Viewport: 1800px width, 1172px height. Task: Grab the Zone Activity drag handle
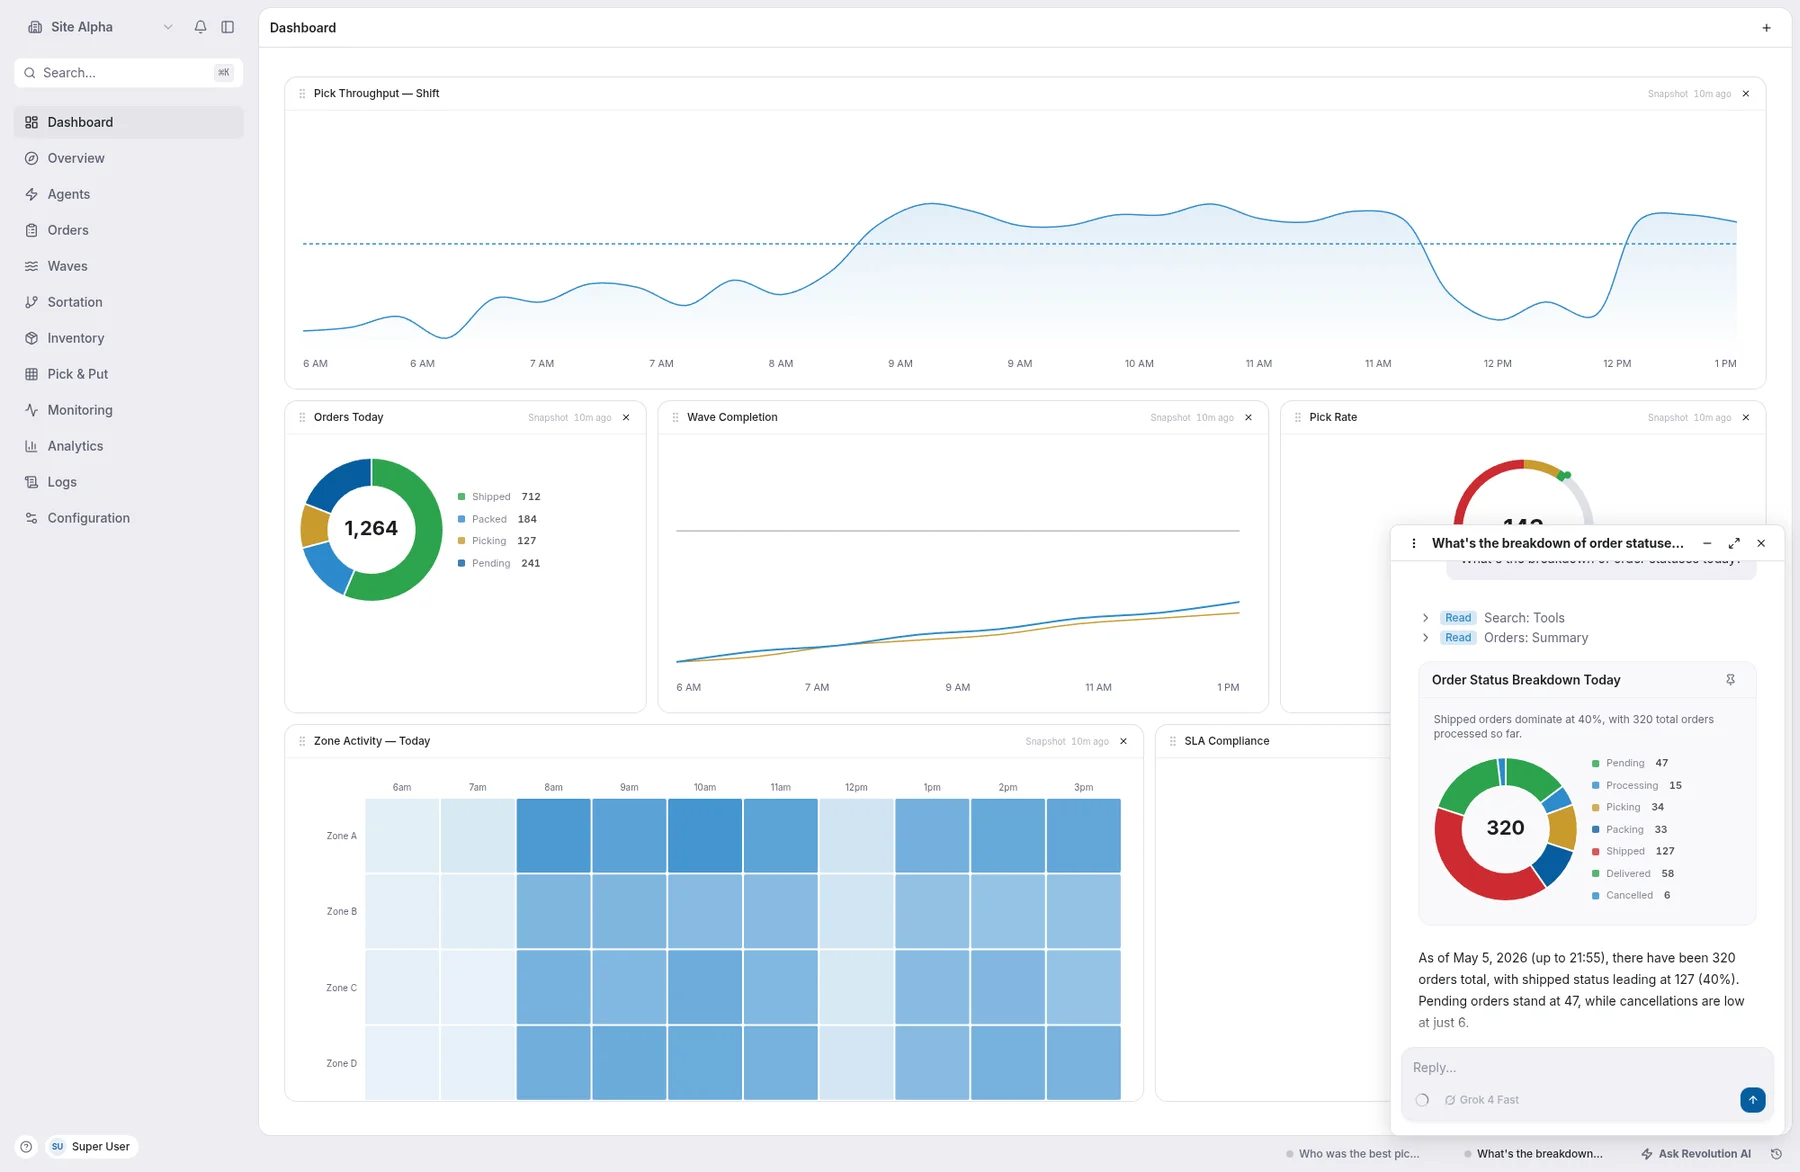302,742
